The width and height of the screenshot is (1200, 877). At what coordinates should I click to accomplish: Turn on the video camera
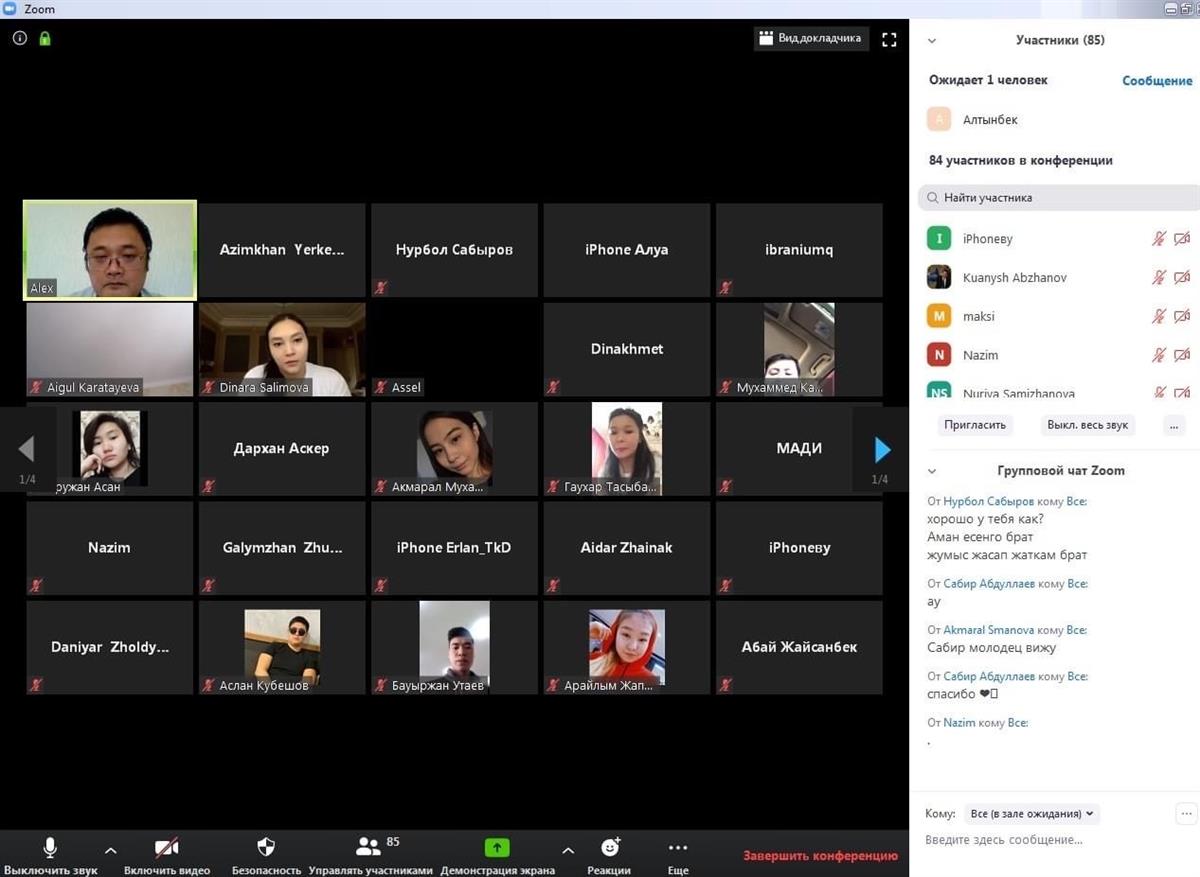(166, 854)
